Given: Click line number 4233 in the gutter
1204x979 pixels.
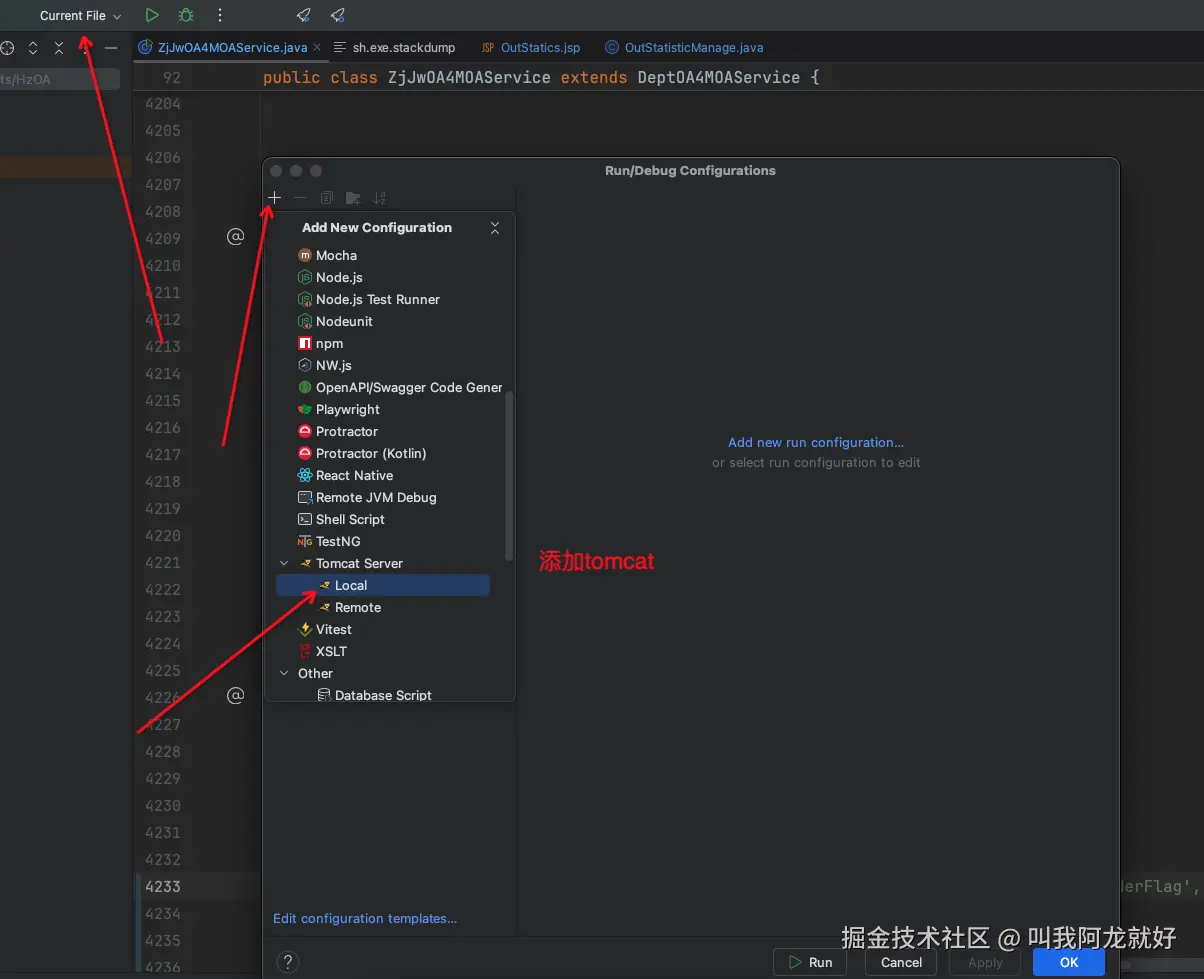Looking at the screenshot, I should [163, 886].
